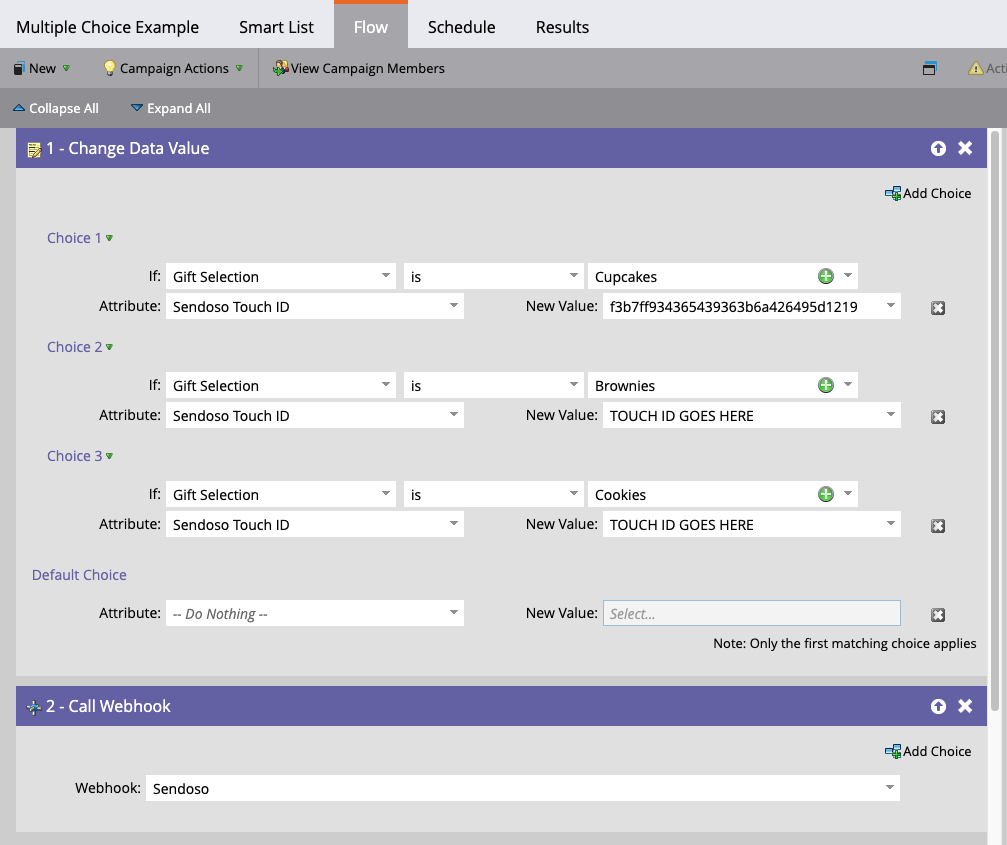Open the Schedule tab
The height and width of the screenshot is (845, 1007).
pyautogui.click(x=461, y=27)
